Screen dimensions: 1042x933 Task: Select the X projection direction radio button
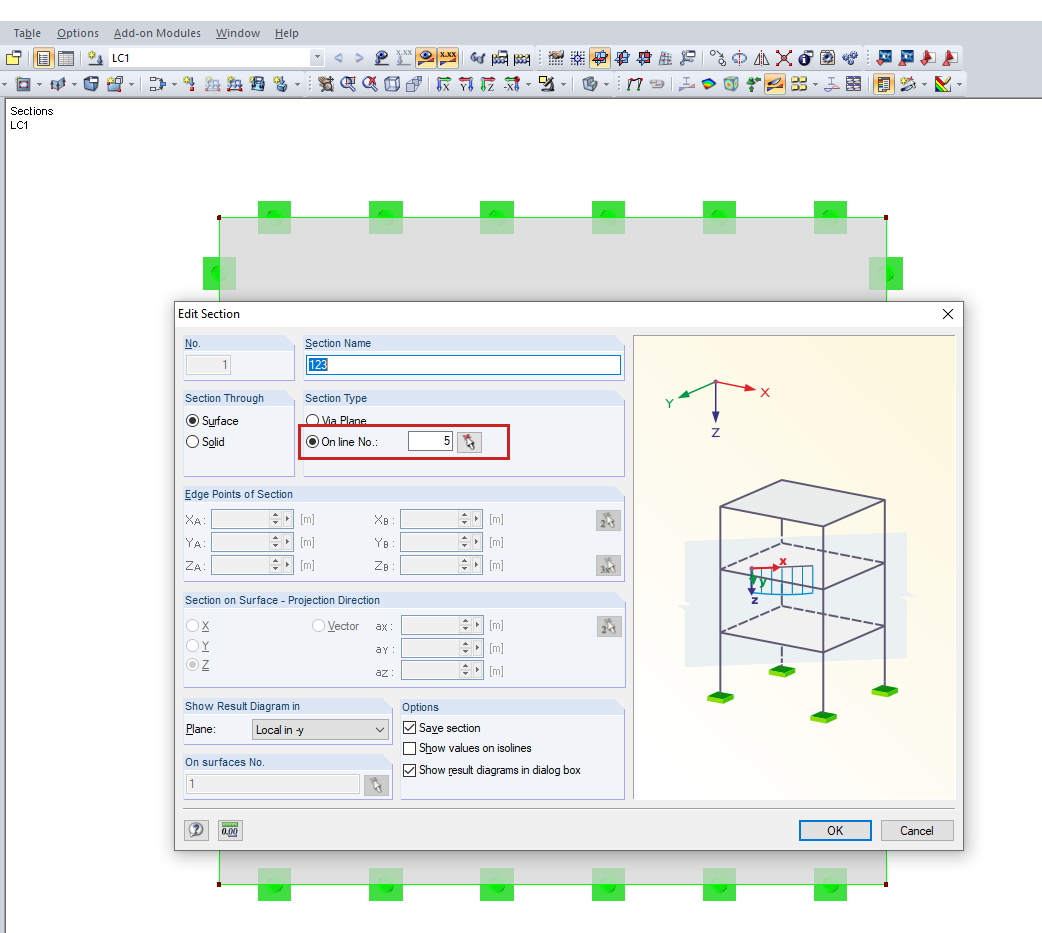point(193,626)
